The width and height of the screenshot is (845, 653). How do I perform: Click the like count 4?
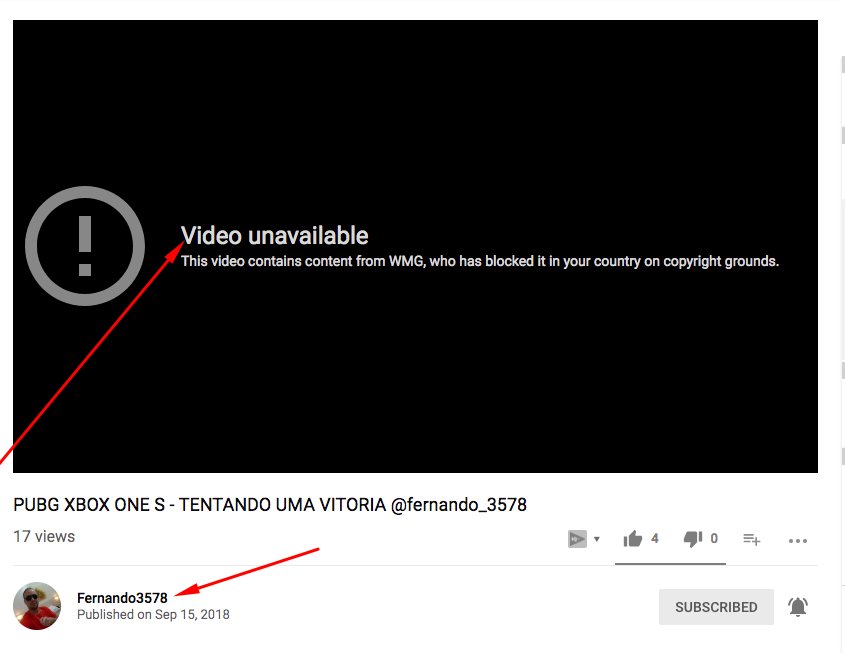[655, 538]
